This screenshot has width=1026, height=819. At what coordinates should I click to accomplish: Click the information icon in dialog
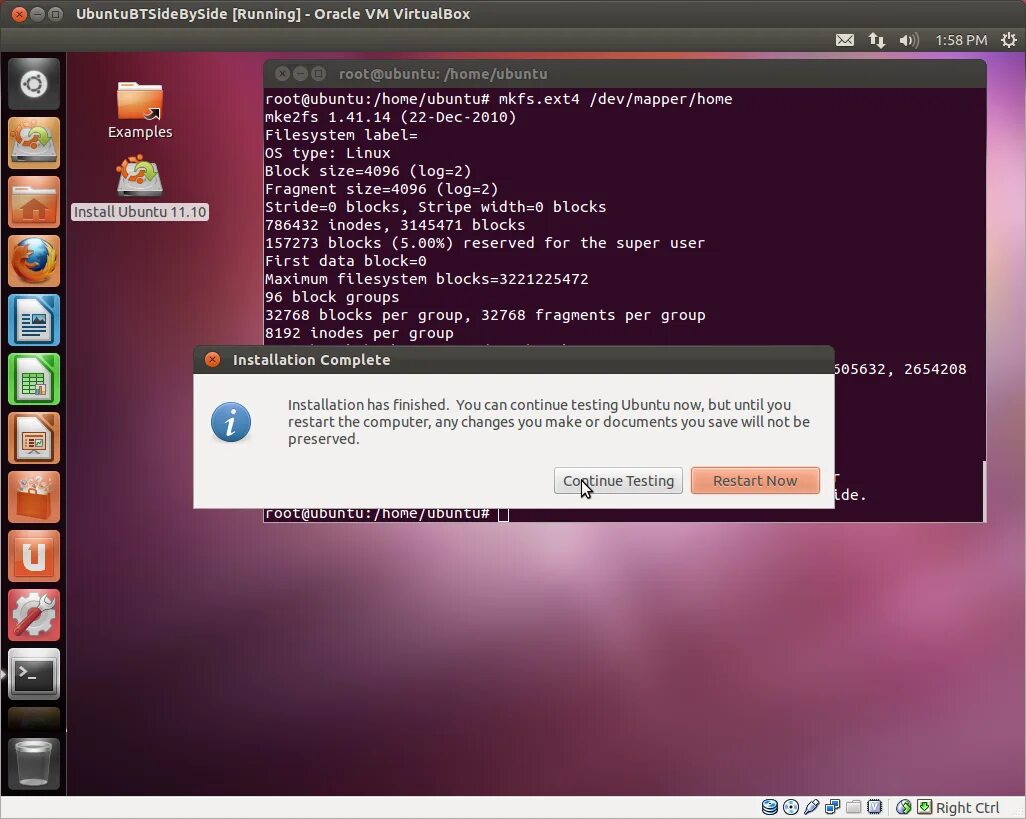coord(230,422)
